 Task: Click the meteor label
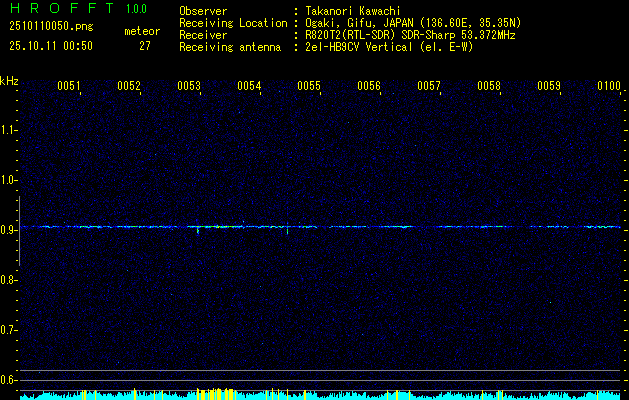coord(142,31)
